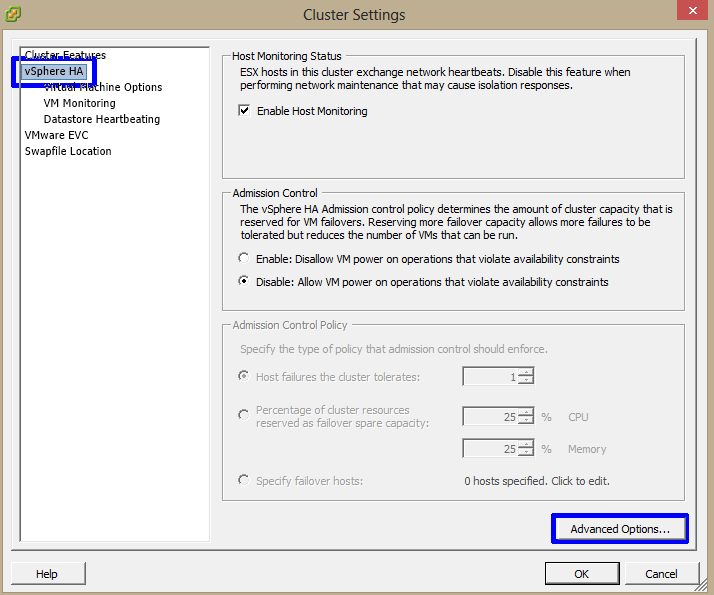Select vSphere HA in the settings tree
Viewport: 714px width, 595px height.
tap(54, 71)
